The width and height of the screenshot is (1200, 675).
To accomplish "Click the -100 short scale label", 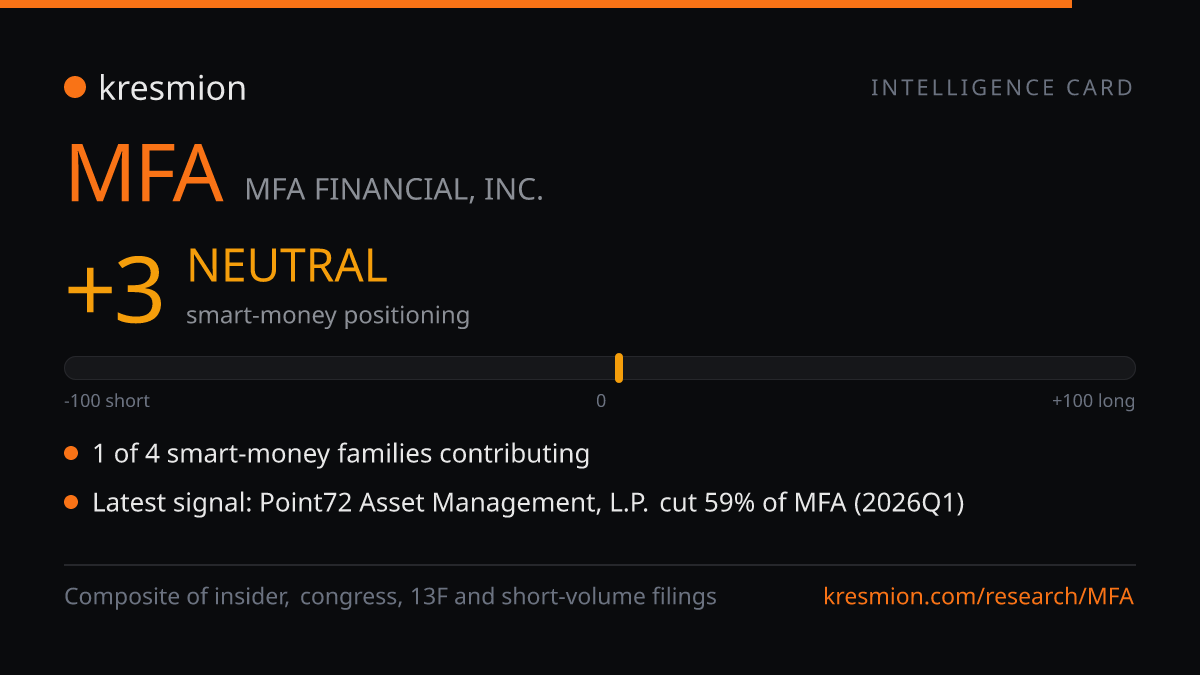I will click(107, 401).
